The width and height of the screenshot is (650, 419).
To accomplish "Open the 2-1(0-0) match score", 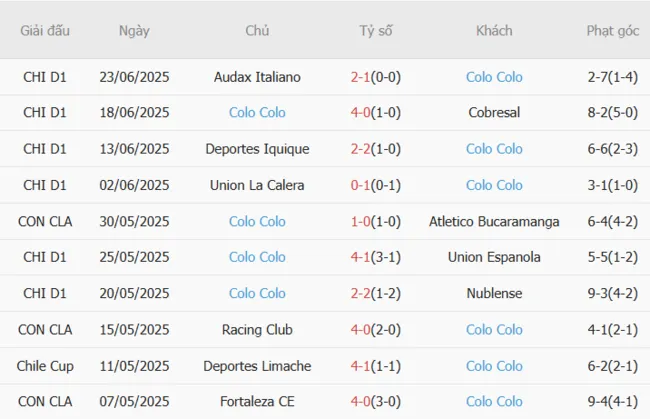I will (x=376, y=77).
